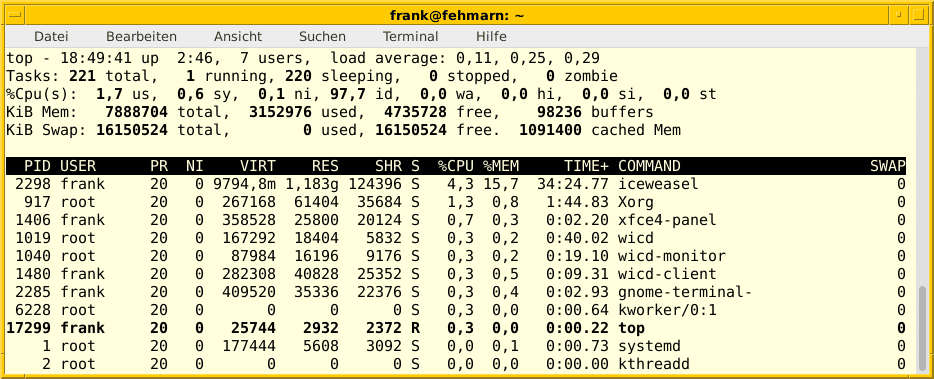Minimize the terminal window using title bar button
Viewport: 934px width, 379px height.
[x=898, y=14]
